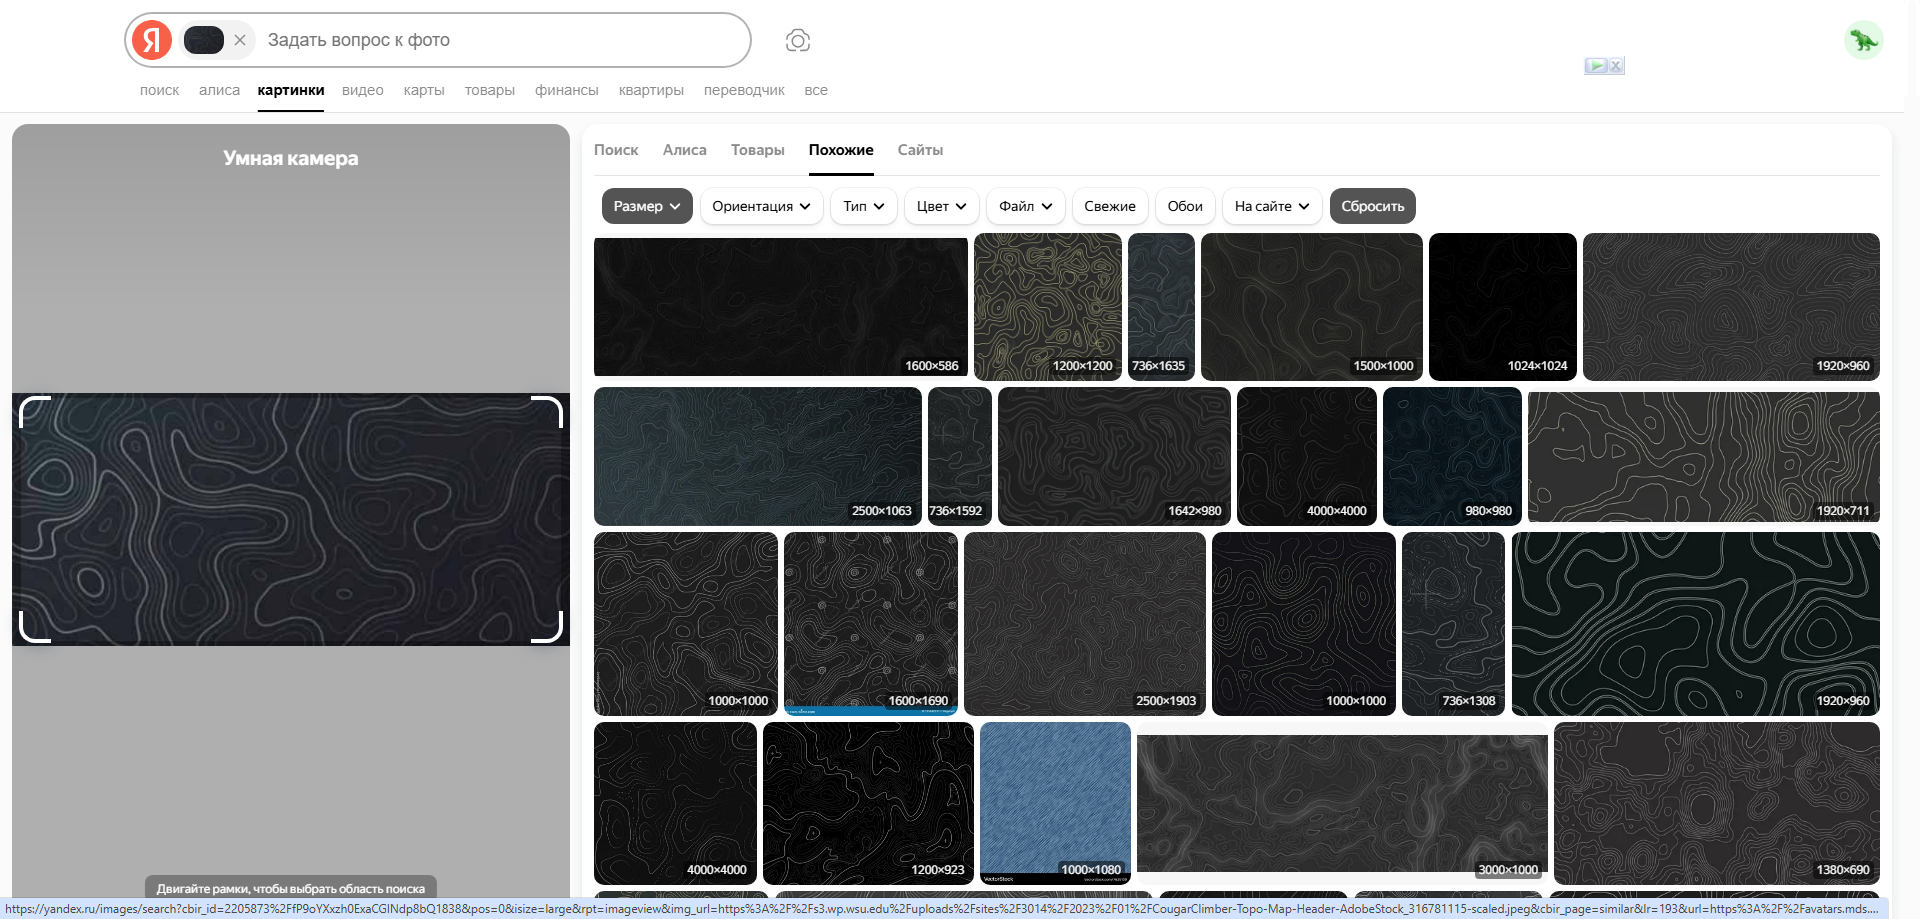Open the 736×1635 image result

(x=1161, y=307)
